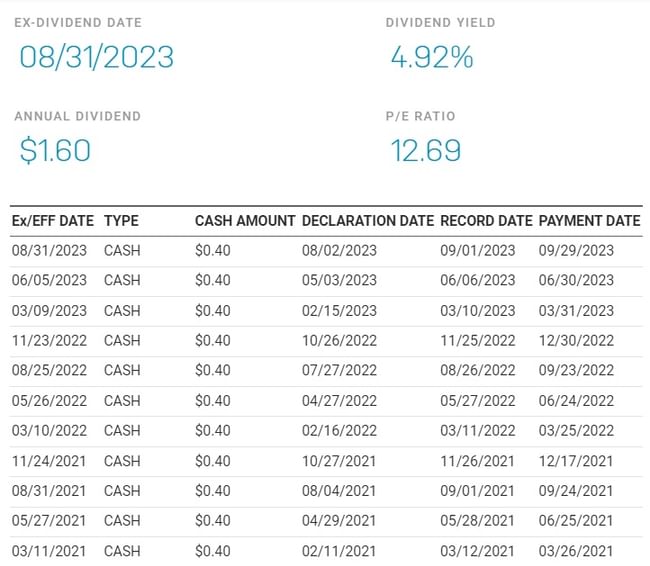This screenshot has width=650, height=566.
Task: Click the CASH AMOUNT column header
Action: point(245,220)
